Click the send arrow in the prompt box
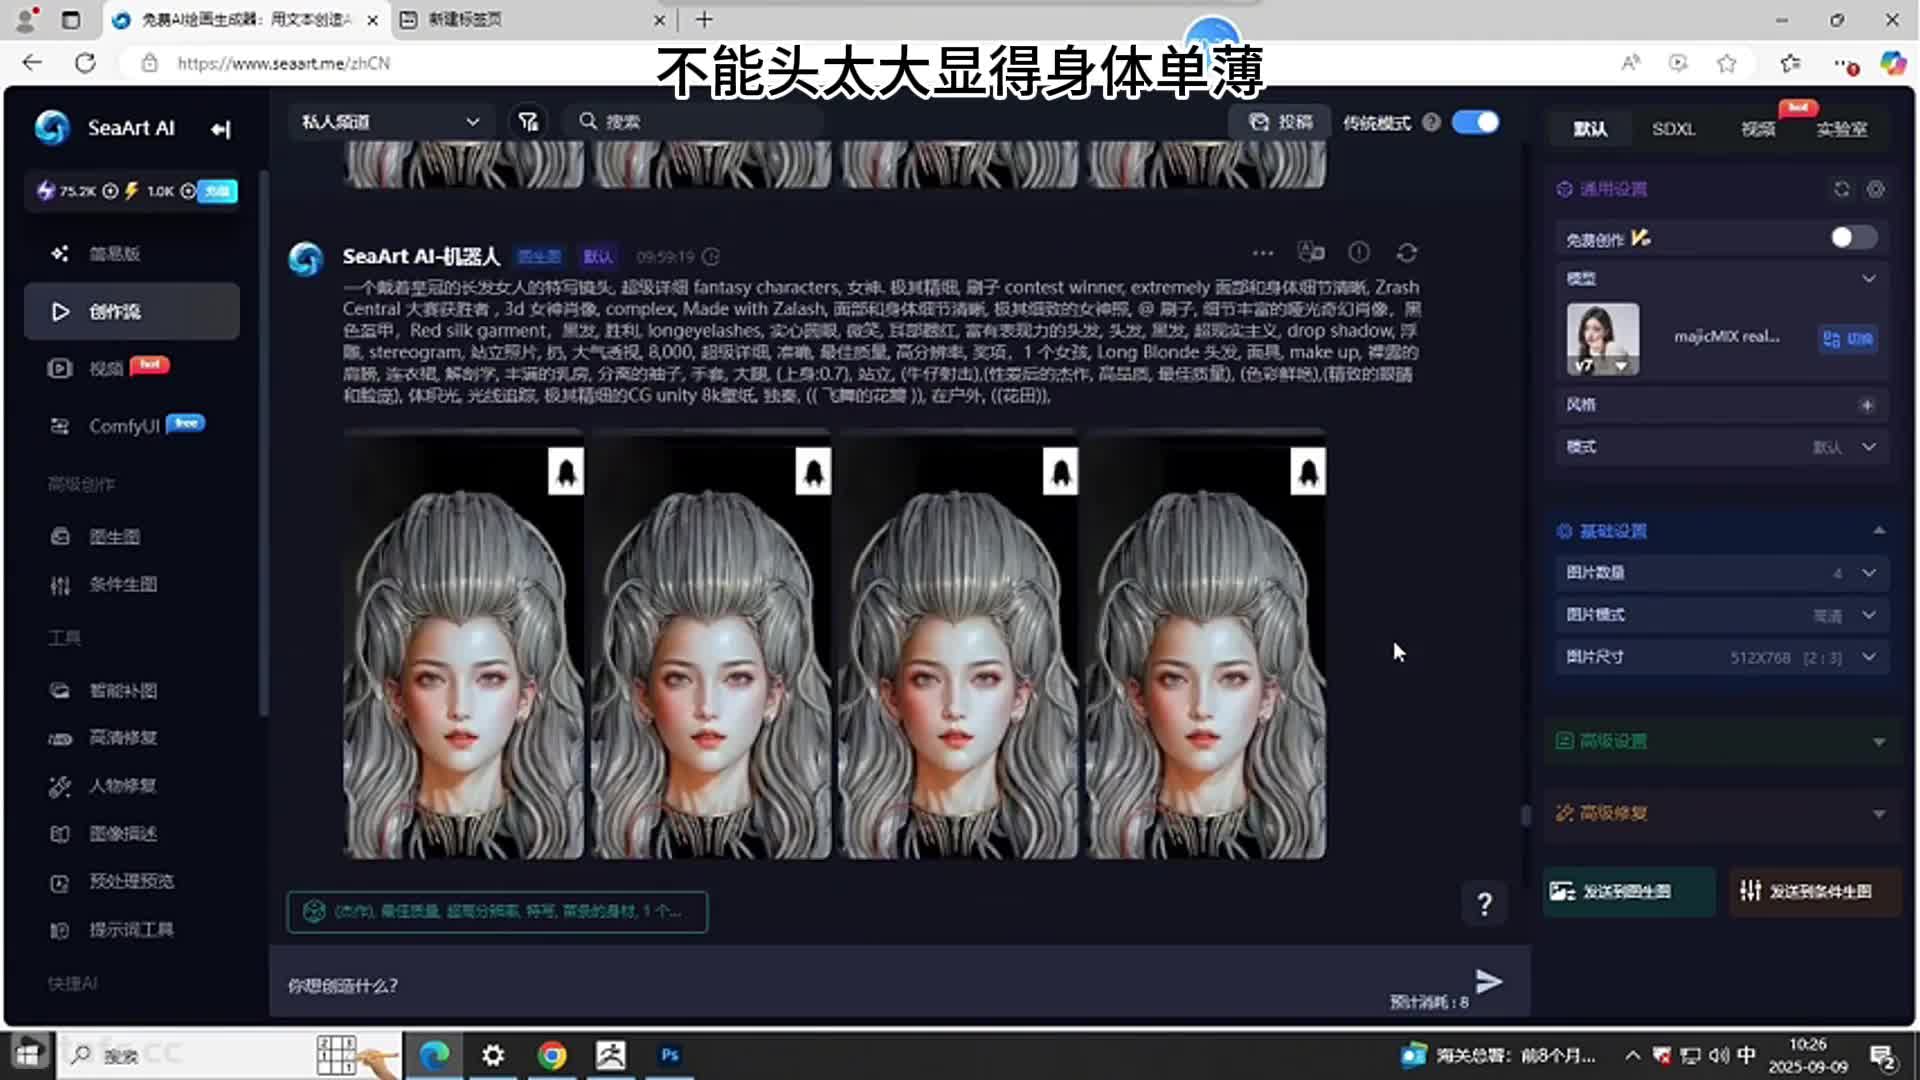 pyautogui.click(x=1488, y=981)
